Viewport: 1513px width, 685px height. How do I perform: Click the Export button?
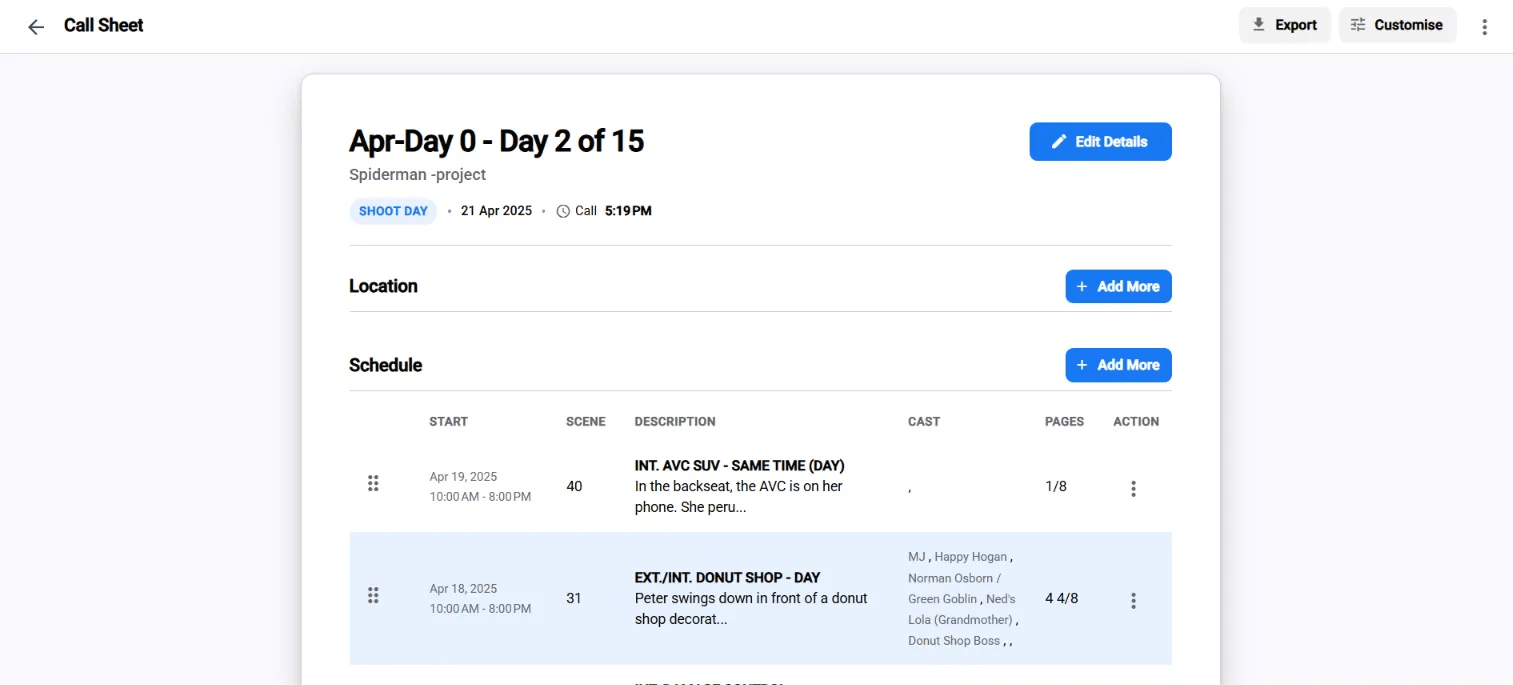[x=1285, y=25]
